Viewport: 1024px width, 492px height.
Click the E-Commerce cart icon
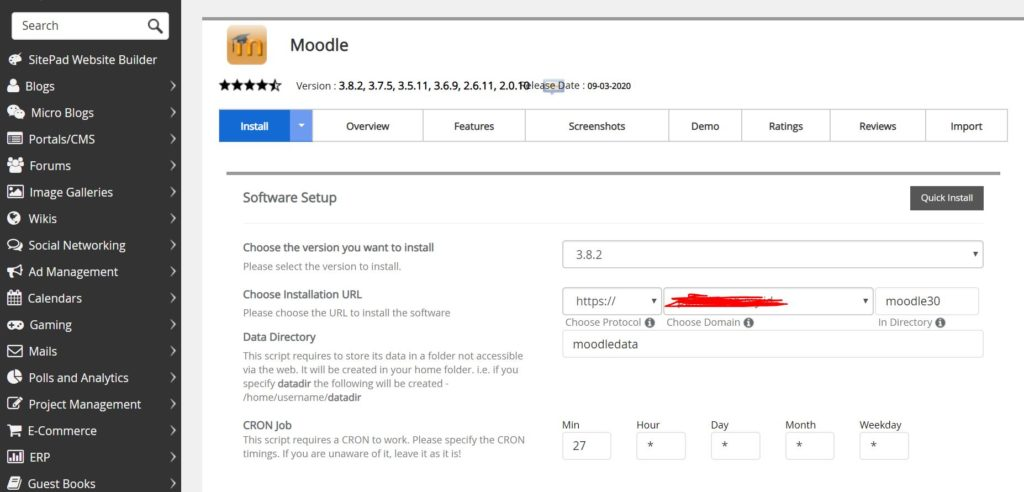pyautogui.click(x=14, y=431)
